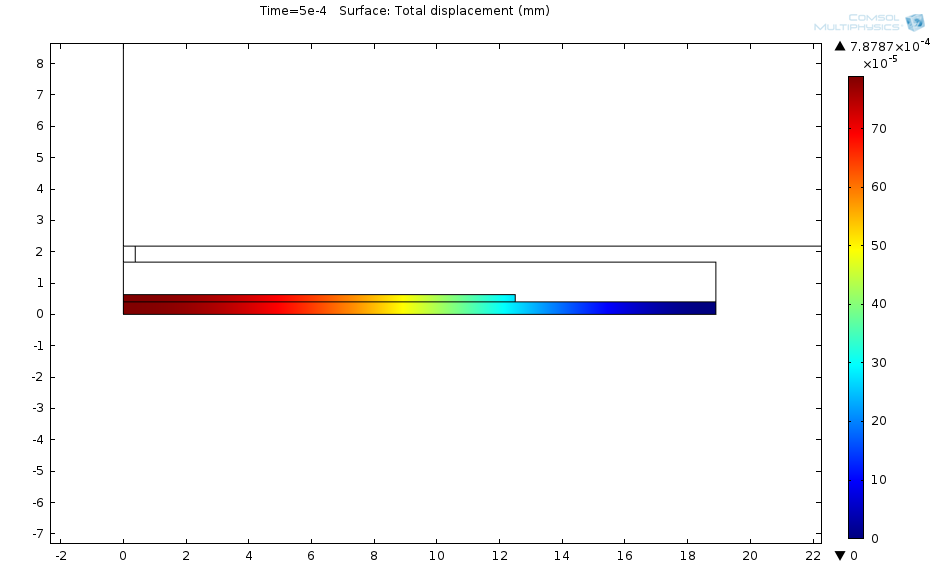Click the y-axis tick label -7
Image resolution: width=944 pixels, height=570 pixels.
pyautogui.click(x=36, y=533)
